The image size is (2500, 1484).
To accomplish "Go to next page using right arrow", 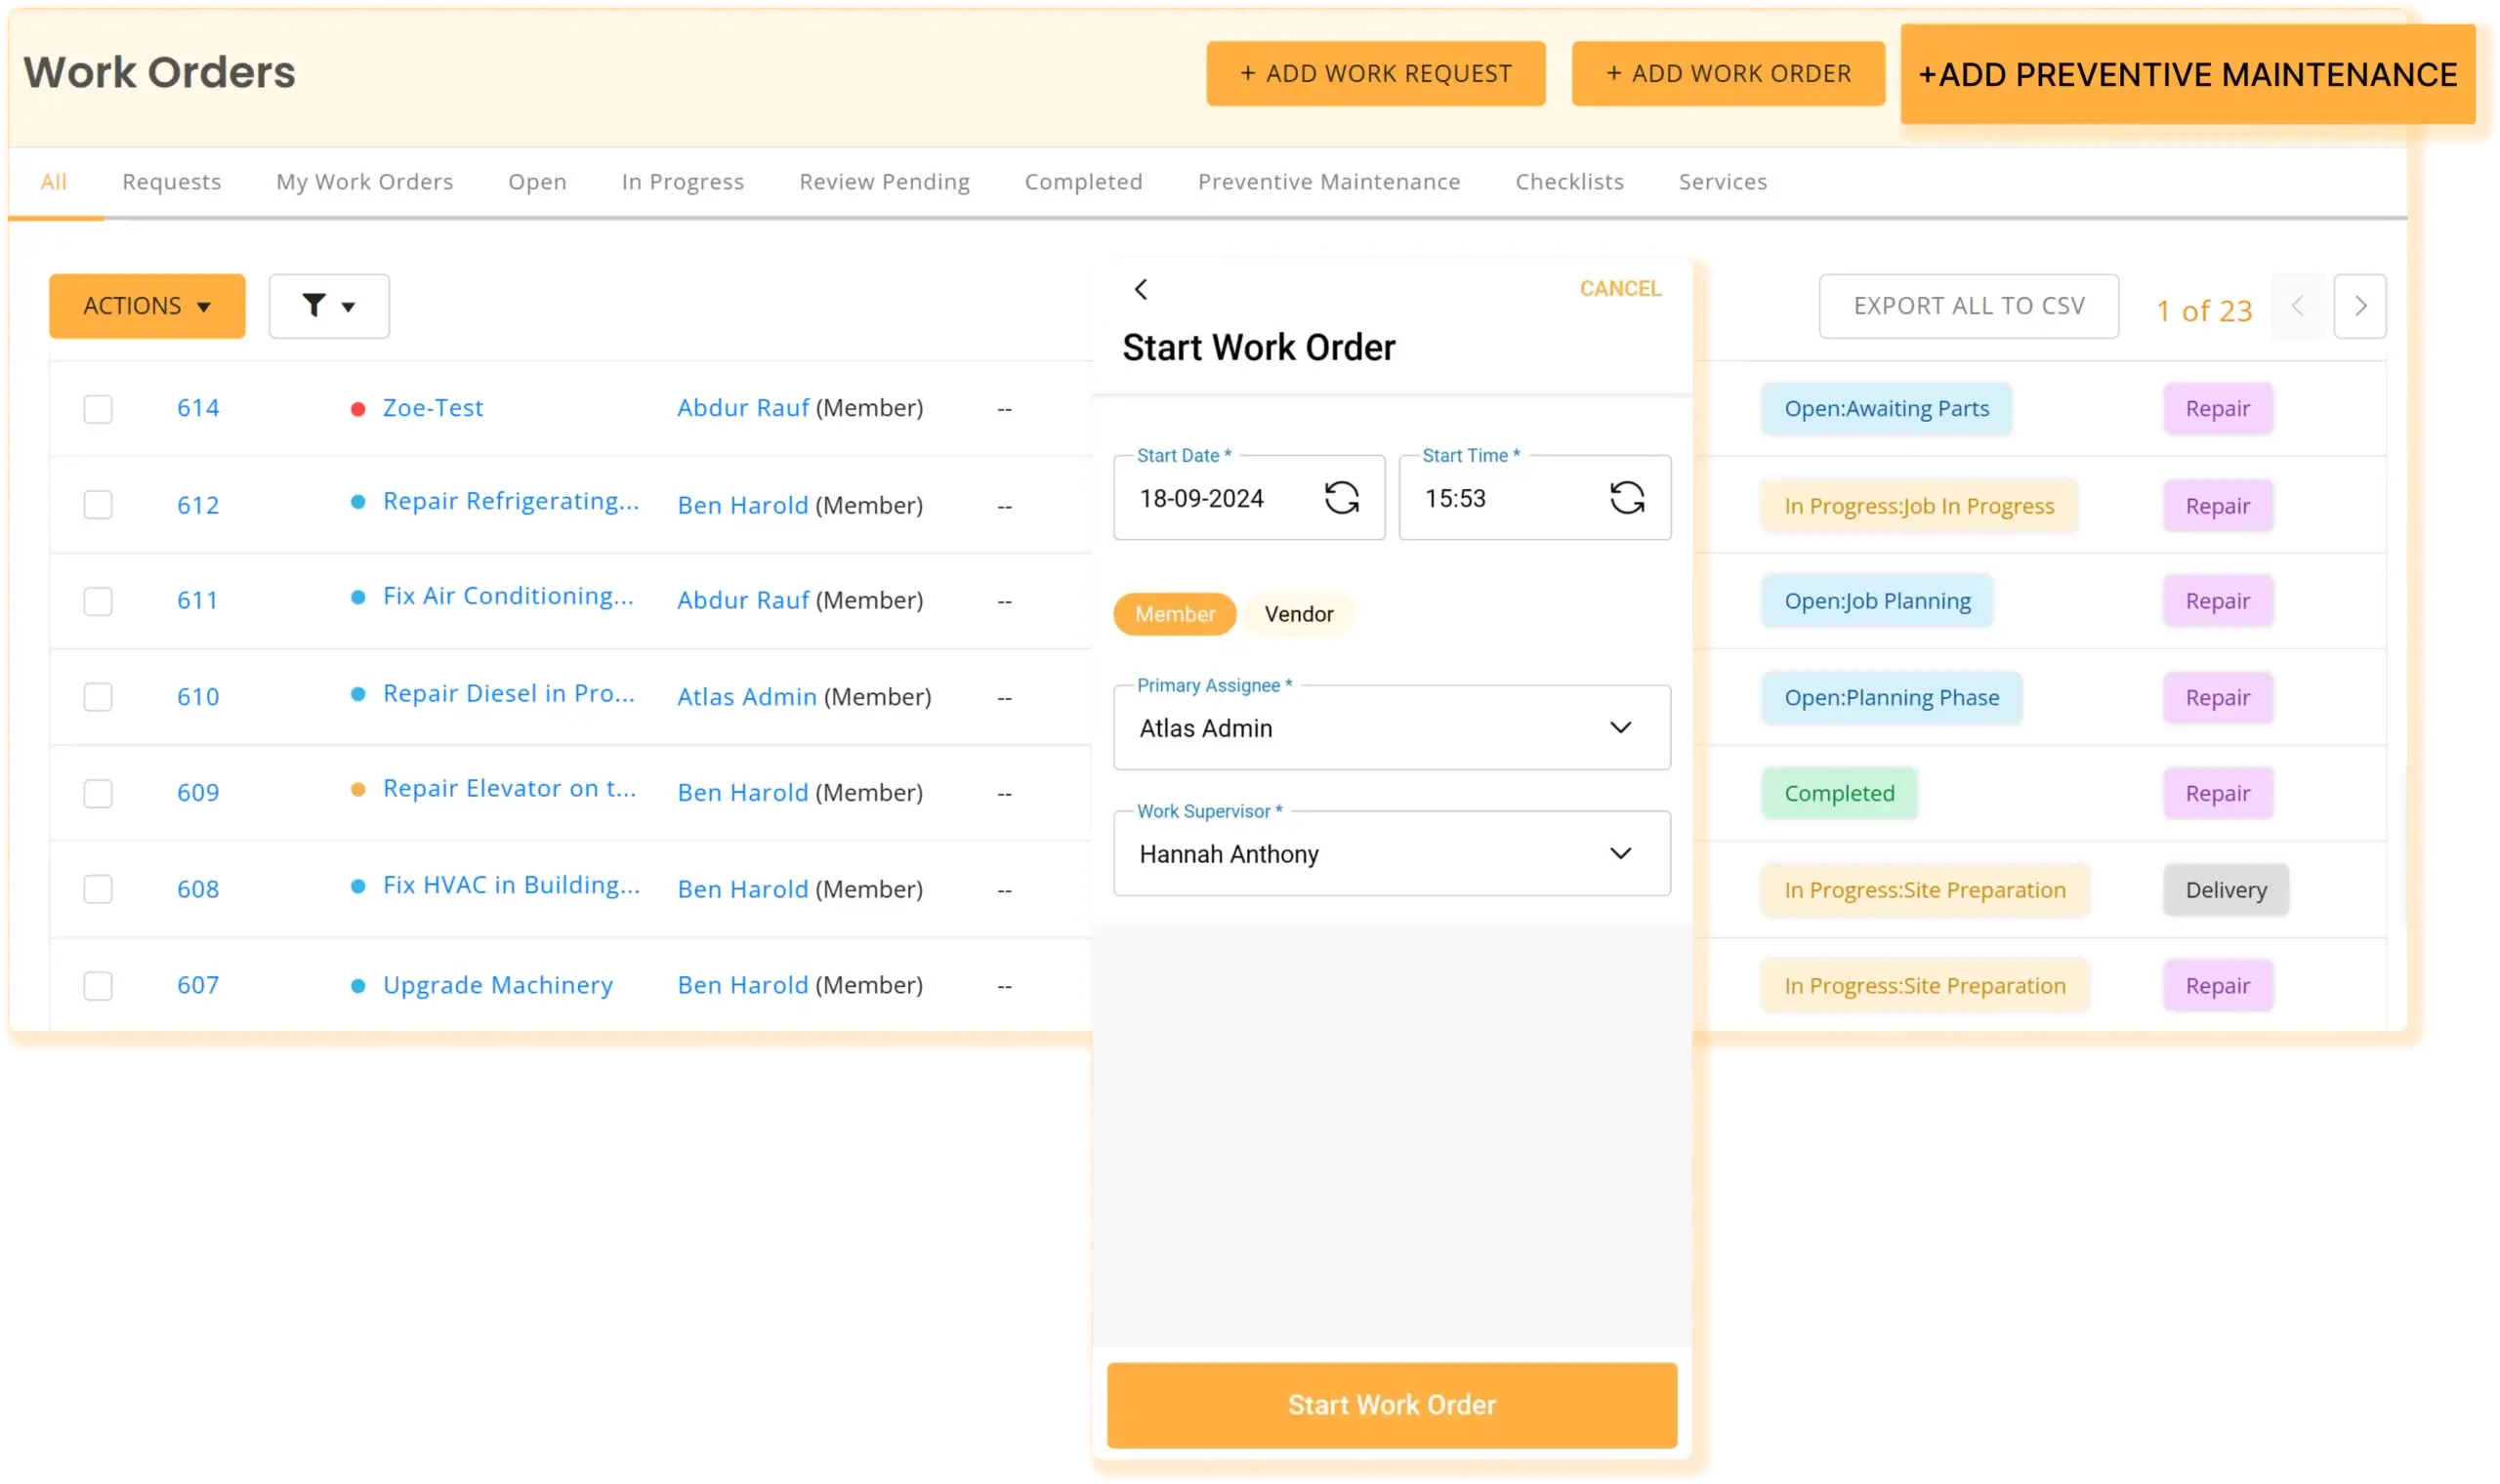I will point(2360,306).
